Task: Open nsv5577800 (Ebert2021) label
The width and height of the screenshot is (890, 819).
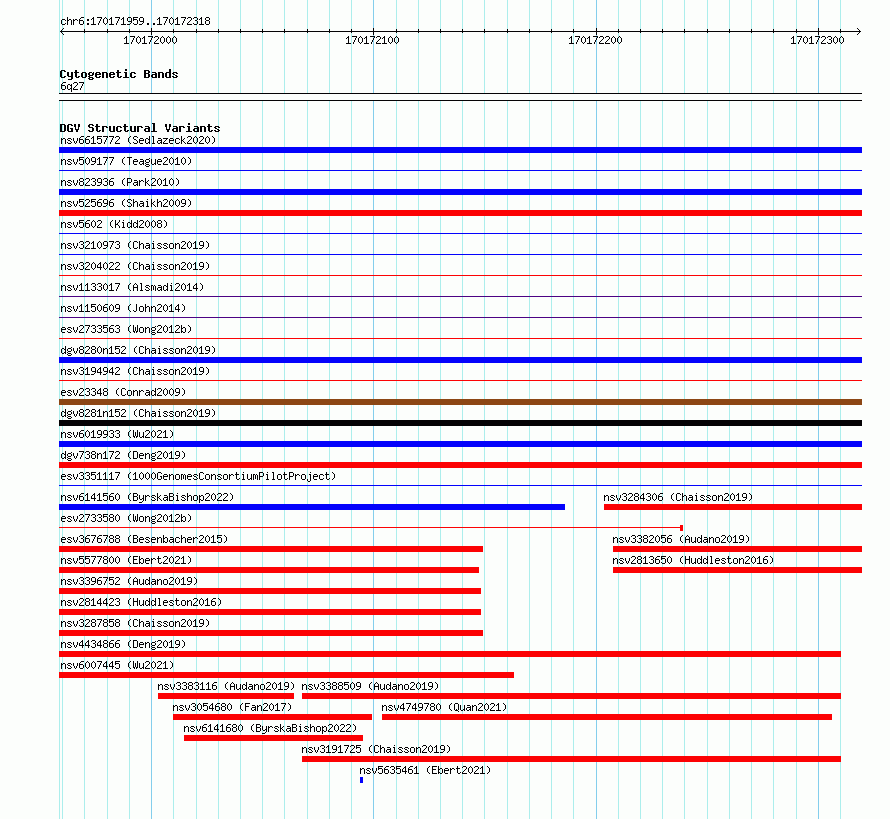Action: (x=126, y=560)
